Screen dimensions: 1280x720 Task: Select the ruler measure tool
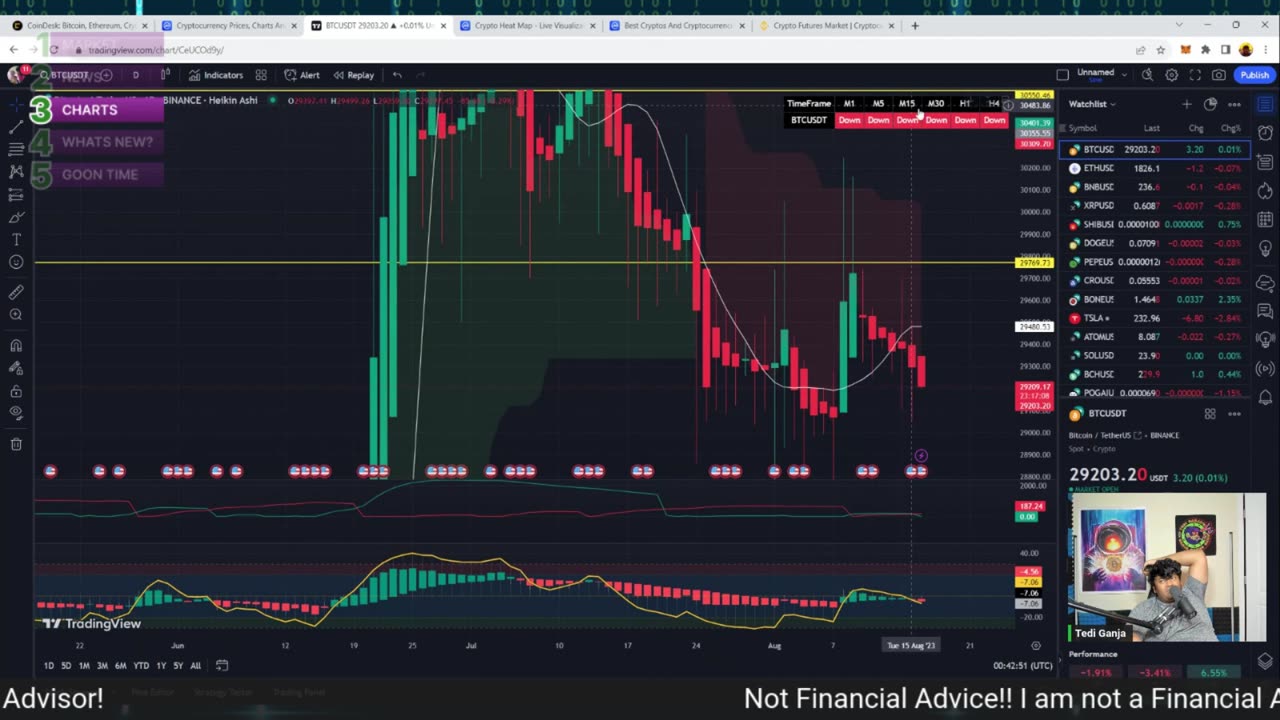coord(16,292)
